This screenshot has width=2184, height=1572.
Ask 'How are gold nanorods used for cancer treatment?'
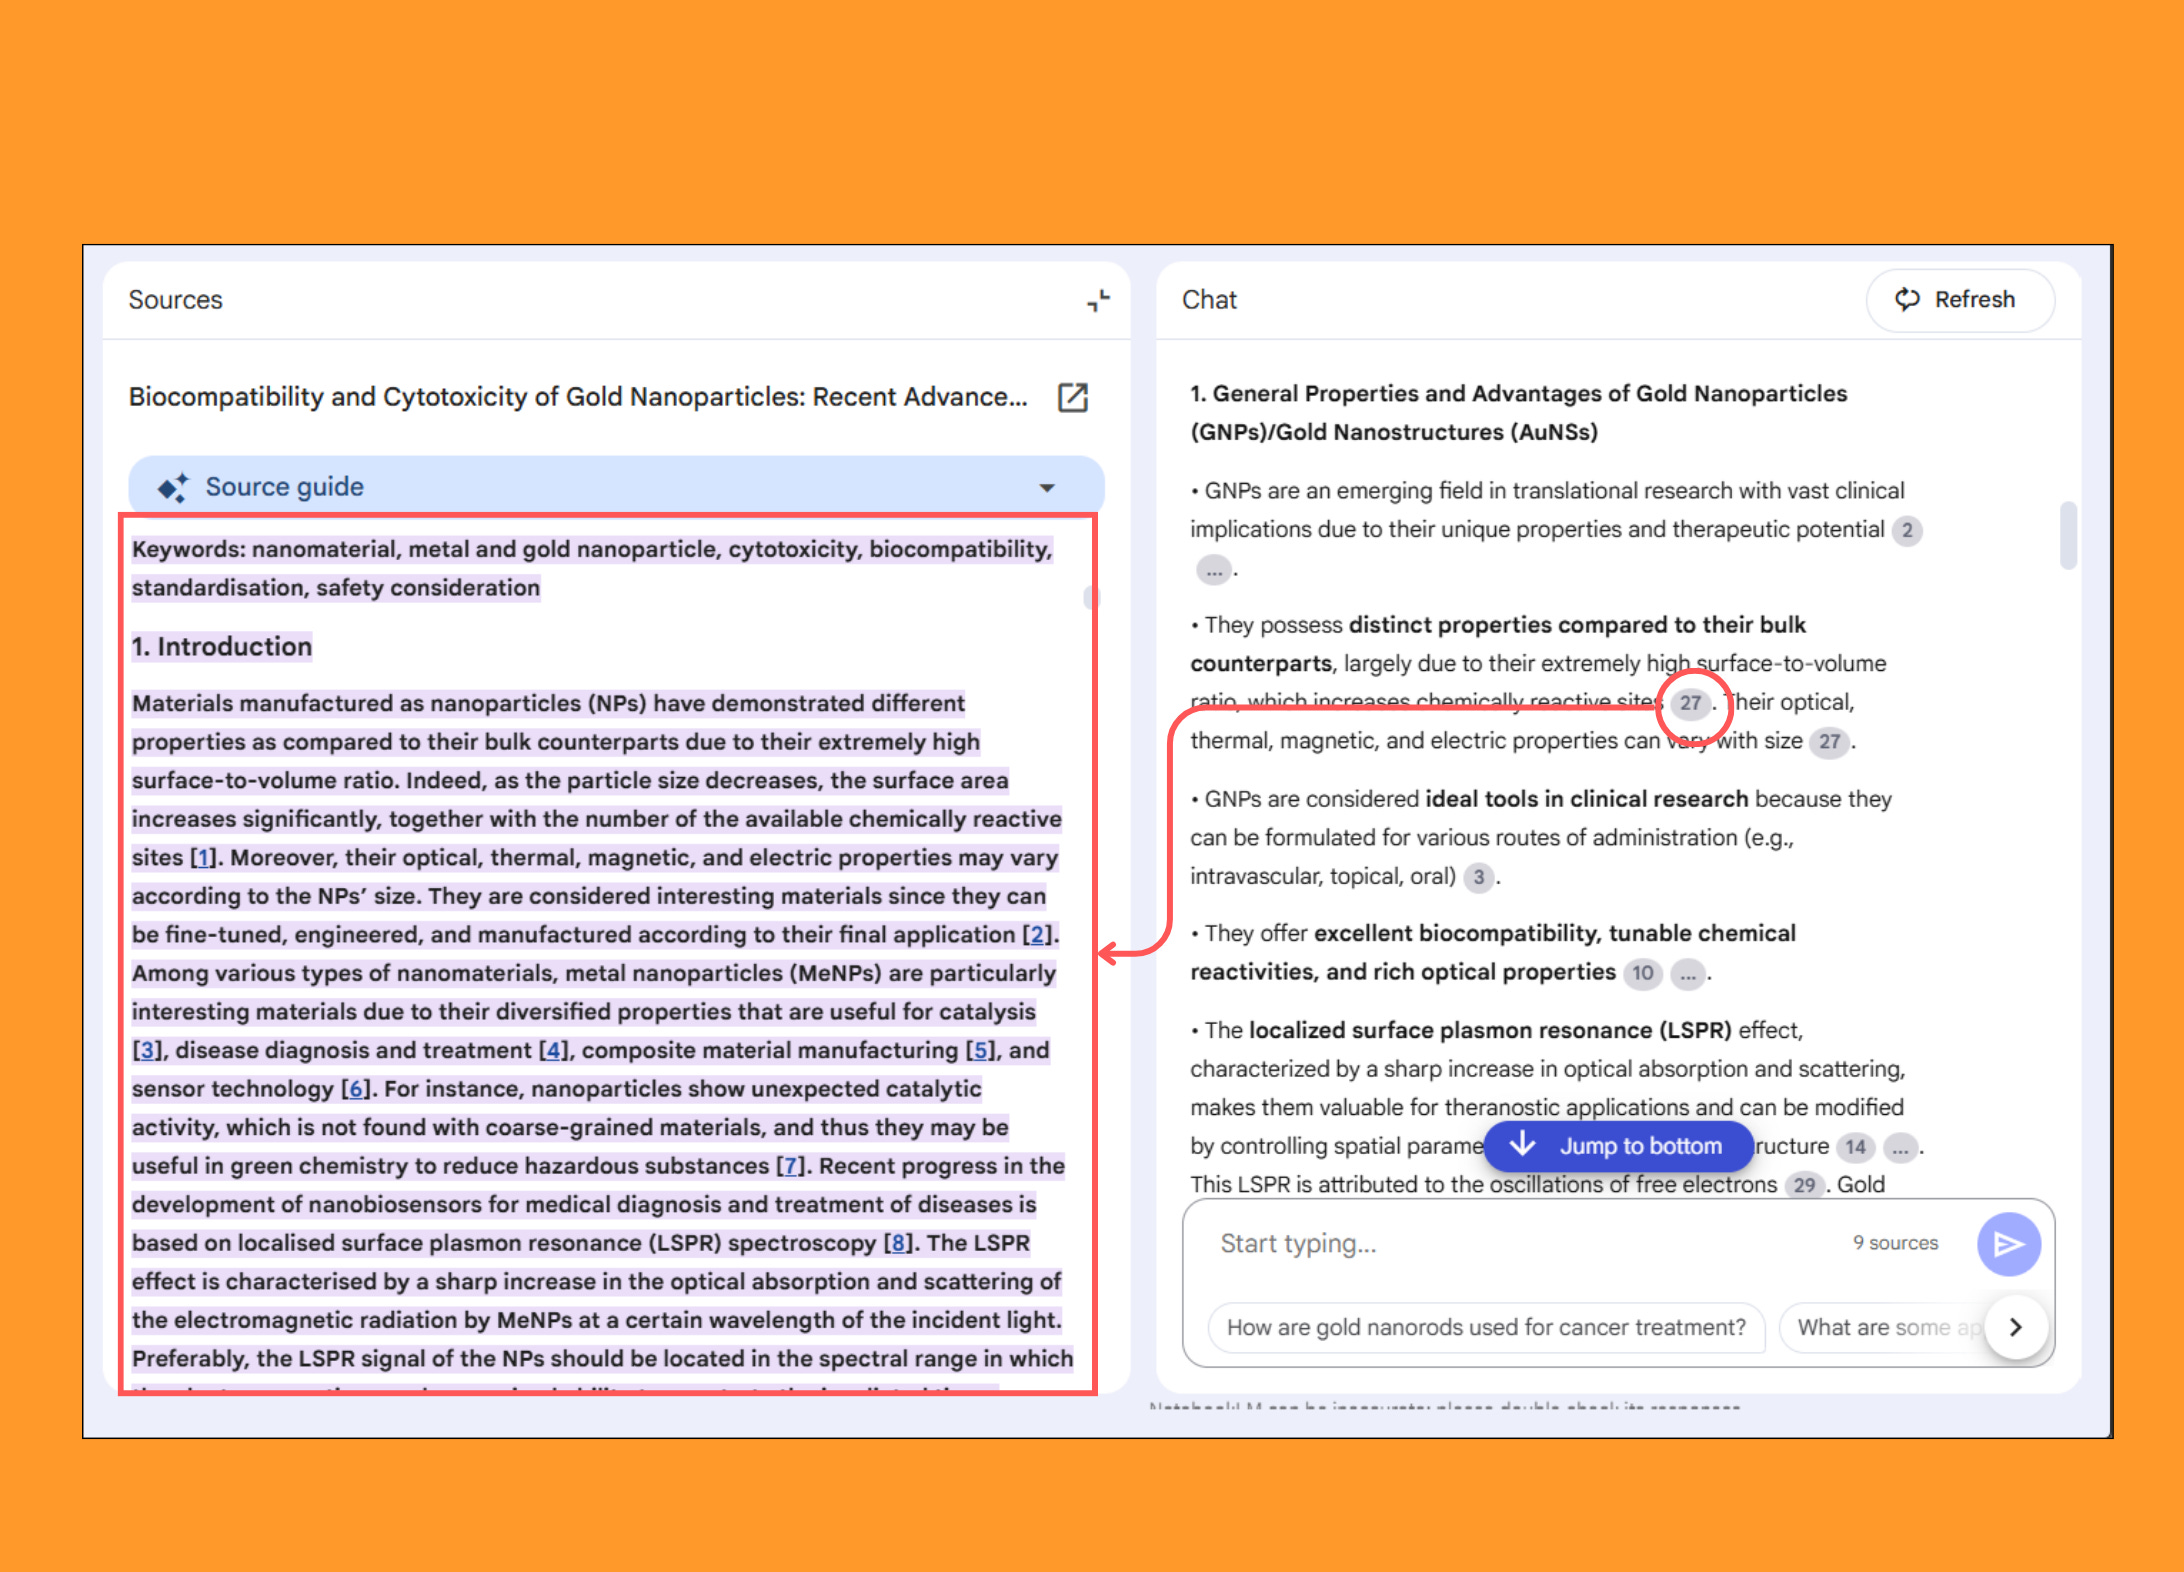pos(1485,1327)
